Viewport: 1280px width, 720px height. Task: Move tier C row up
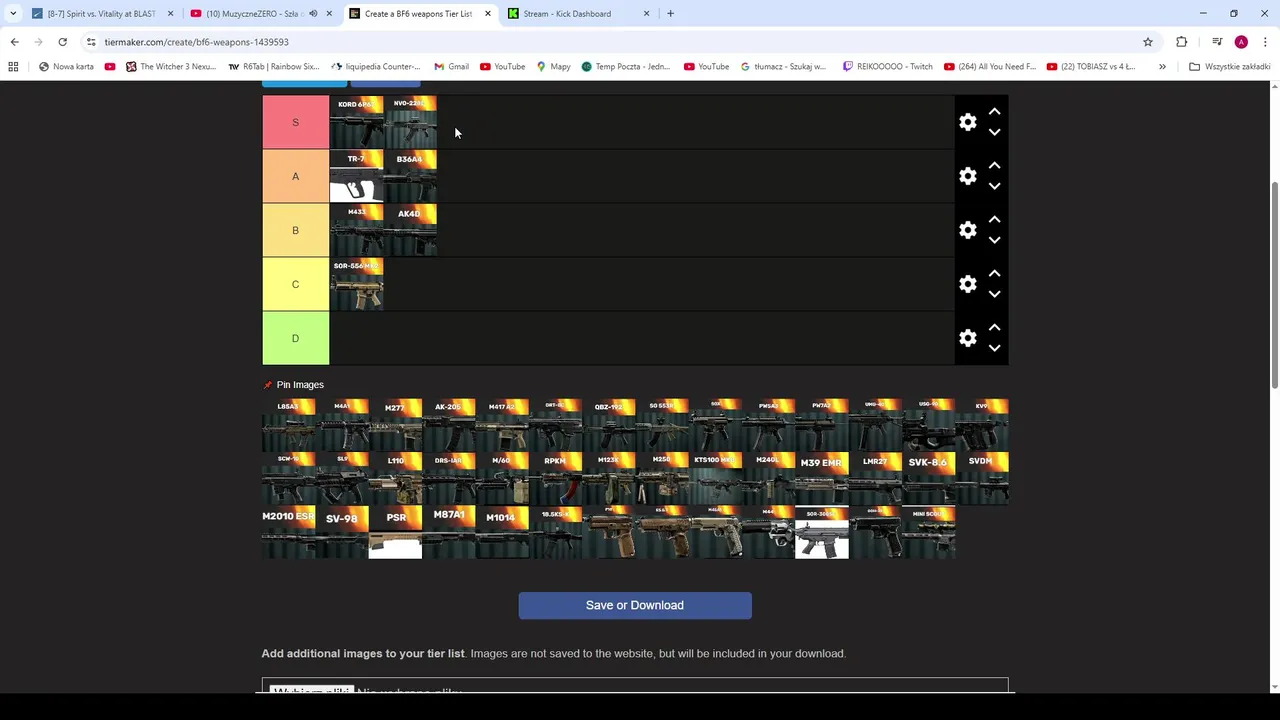(994, 274)
